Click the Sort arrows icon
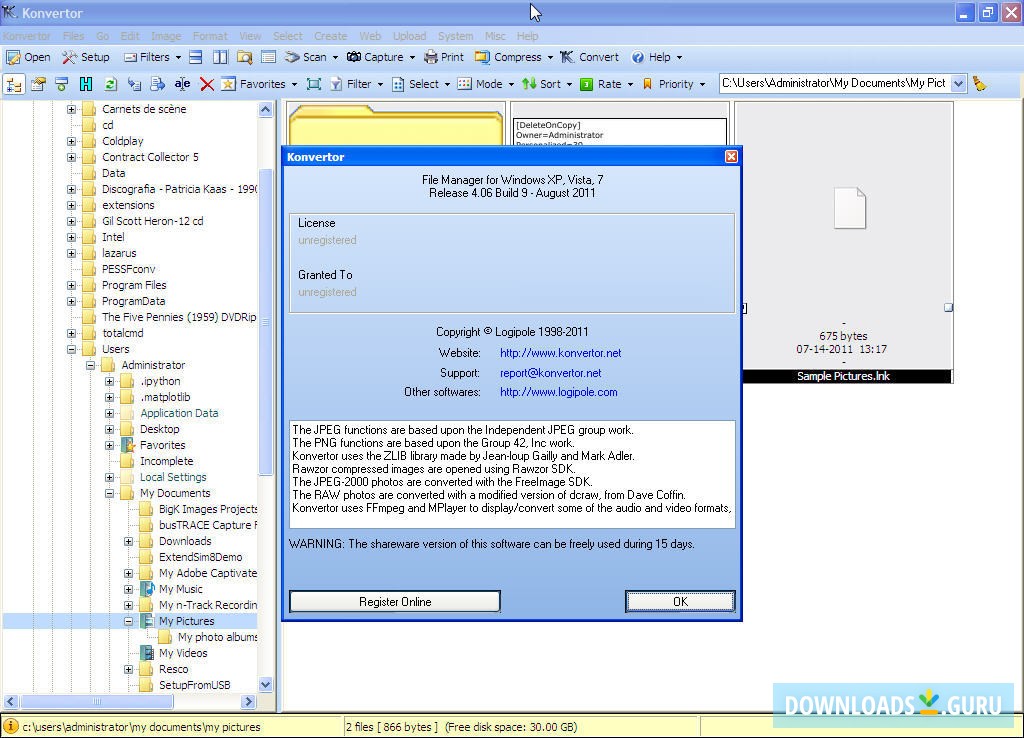Screen dimensions: 1024x738 tap(530, 84)
